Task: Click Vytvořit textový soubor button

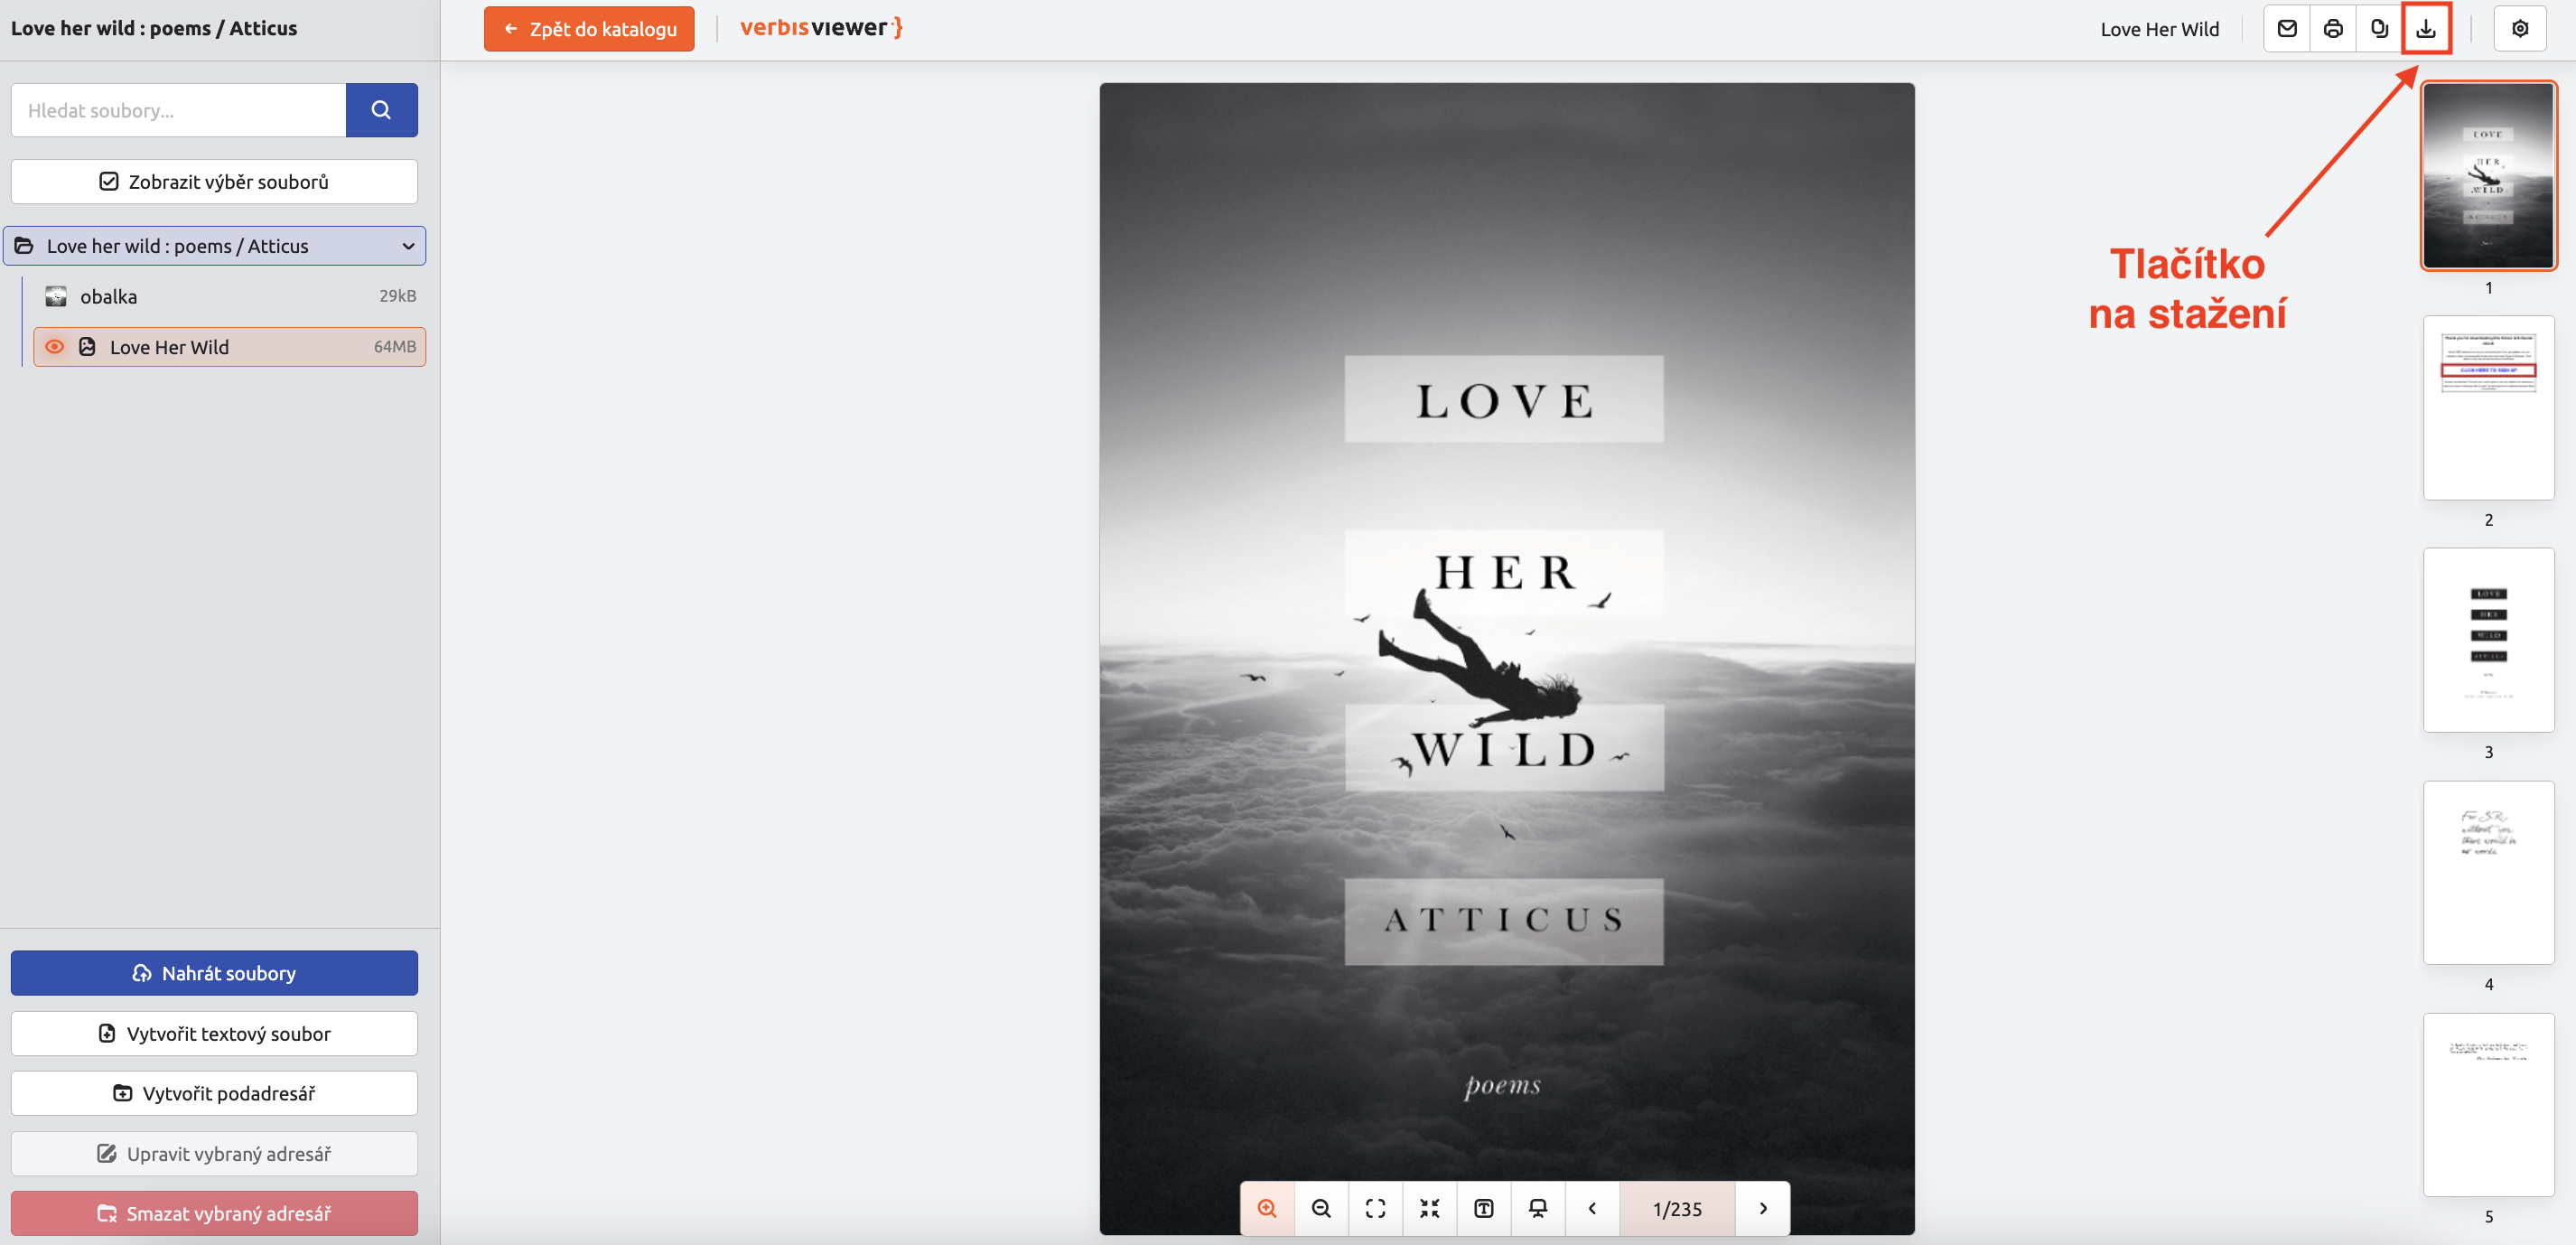Action: coord(214,1033)
